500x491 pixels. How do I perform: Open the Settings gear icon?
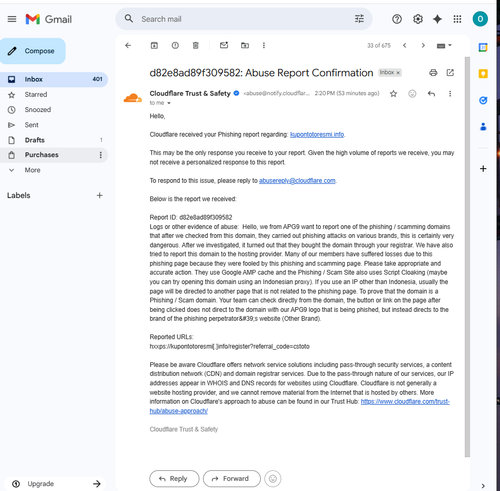[x=418, y=19]
